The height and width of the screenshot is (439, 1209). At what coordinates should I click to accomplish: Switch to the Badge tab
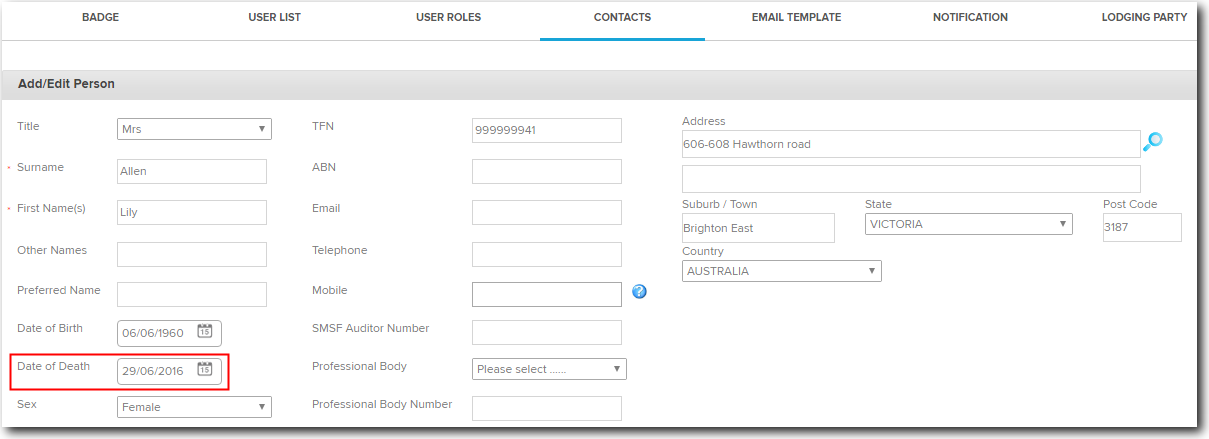tap(100, 17)
